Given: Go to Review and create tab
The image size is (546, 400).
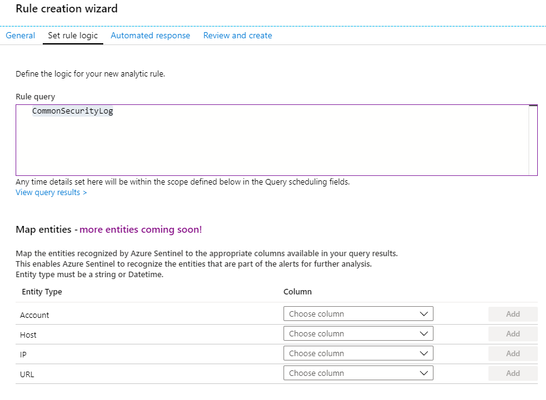Looking at the screenshot, I should pyautogui.click(x=237, y=36).
